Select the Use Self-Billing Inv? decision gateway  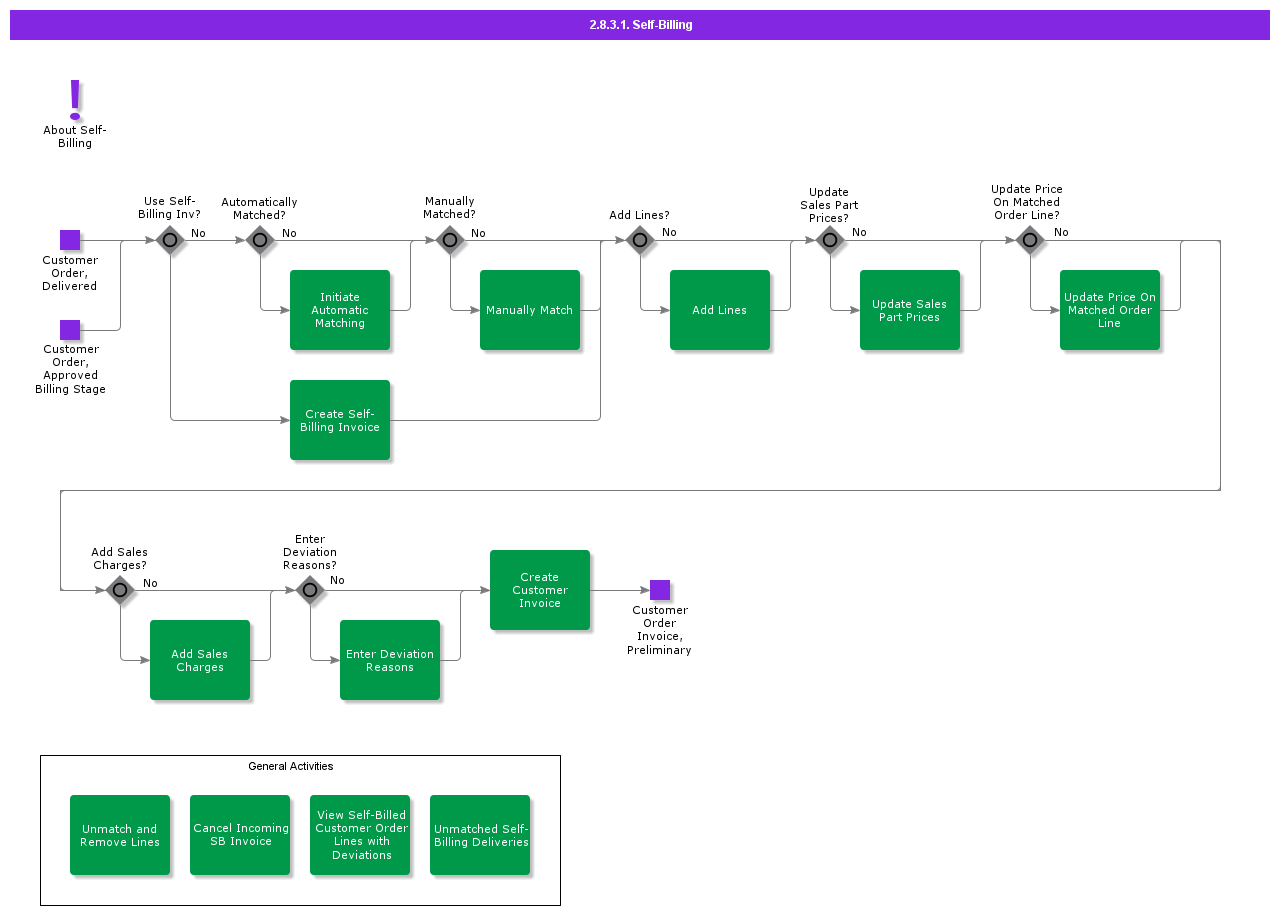(x=170, y=240)
